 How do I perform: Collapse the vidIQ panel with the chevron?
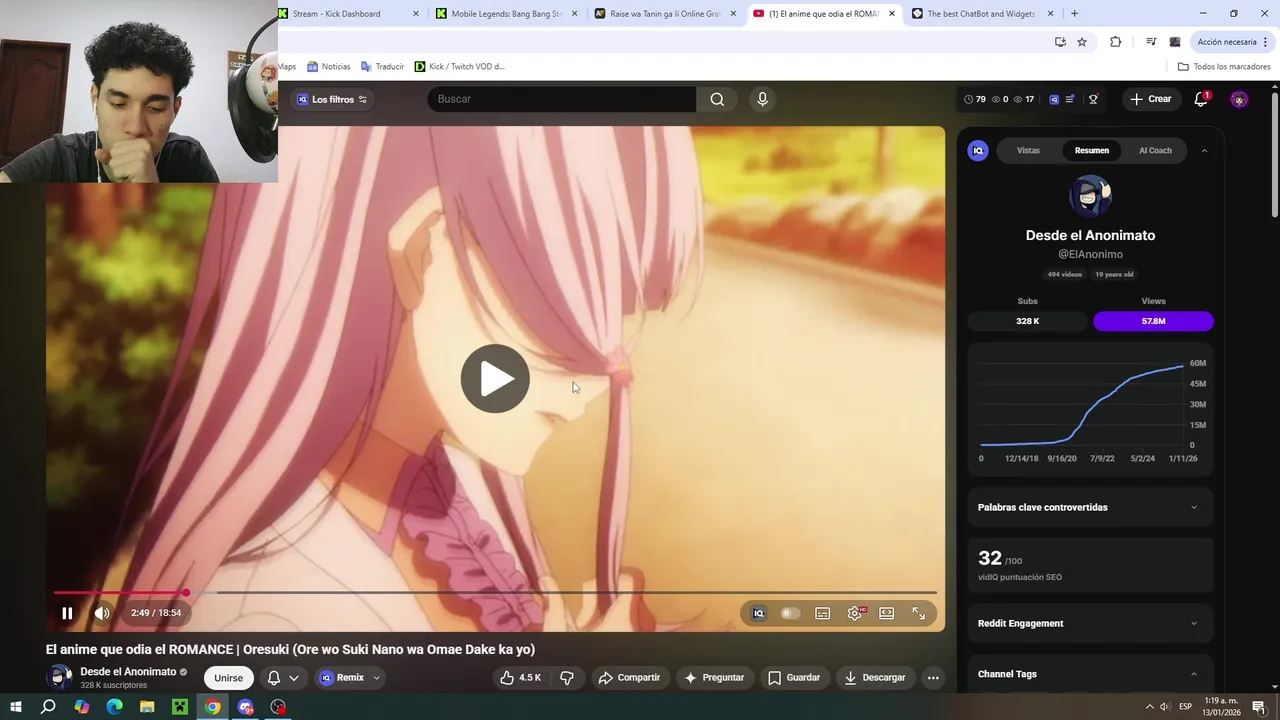pos(1204,150)
